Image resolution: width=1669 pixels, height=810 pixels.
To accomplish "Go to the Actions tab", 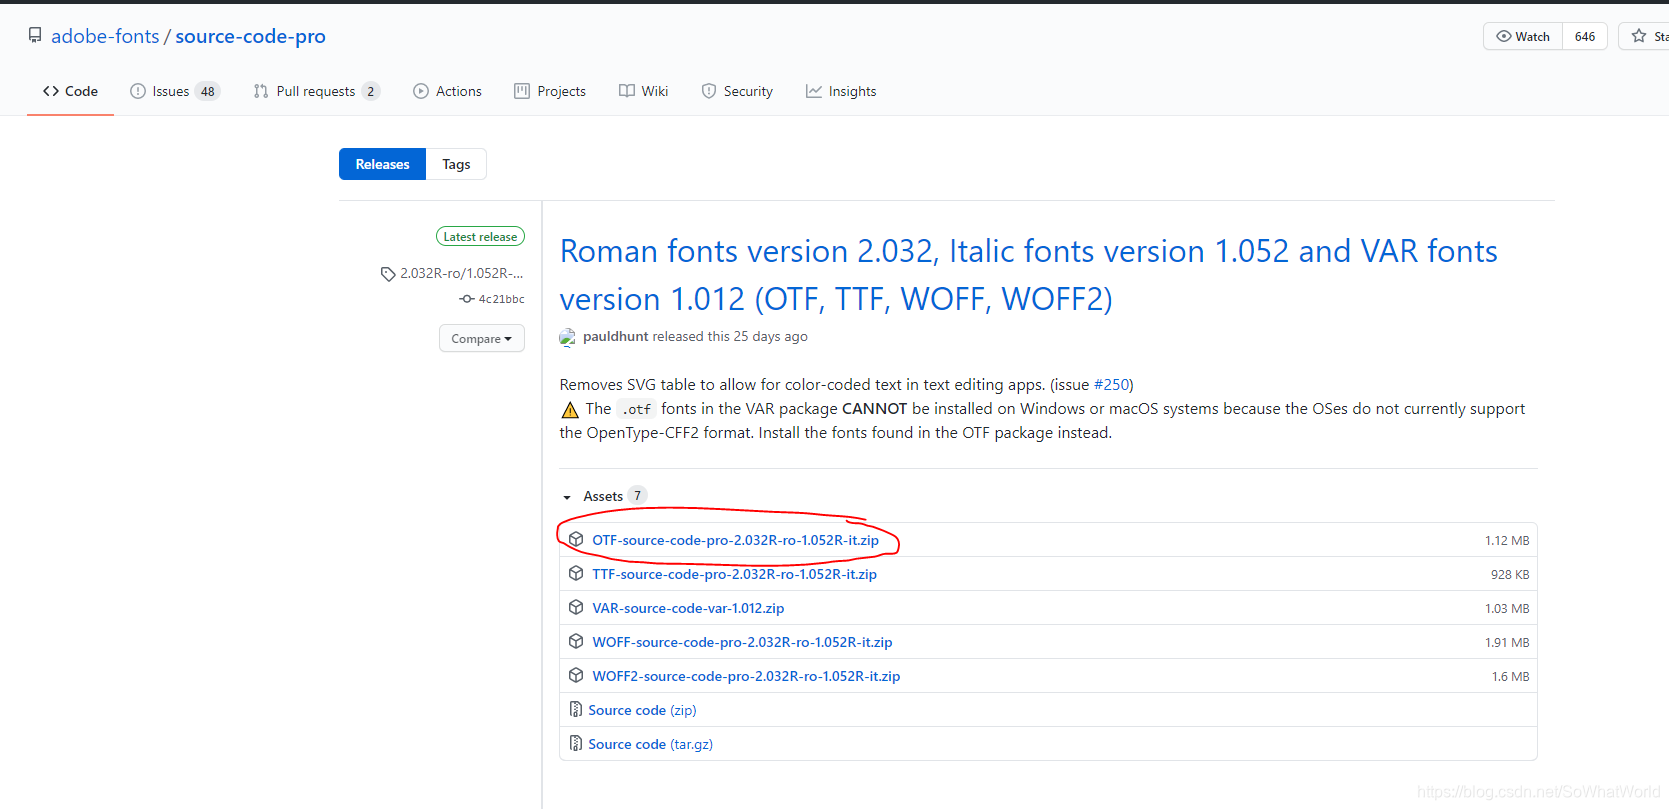I will 447,91.
